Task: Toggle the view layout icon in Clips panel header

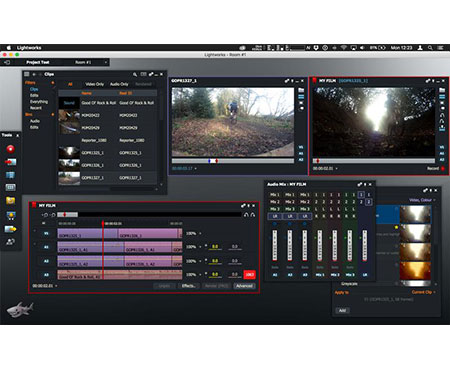Action: (143, 74)
